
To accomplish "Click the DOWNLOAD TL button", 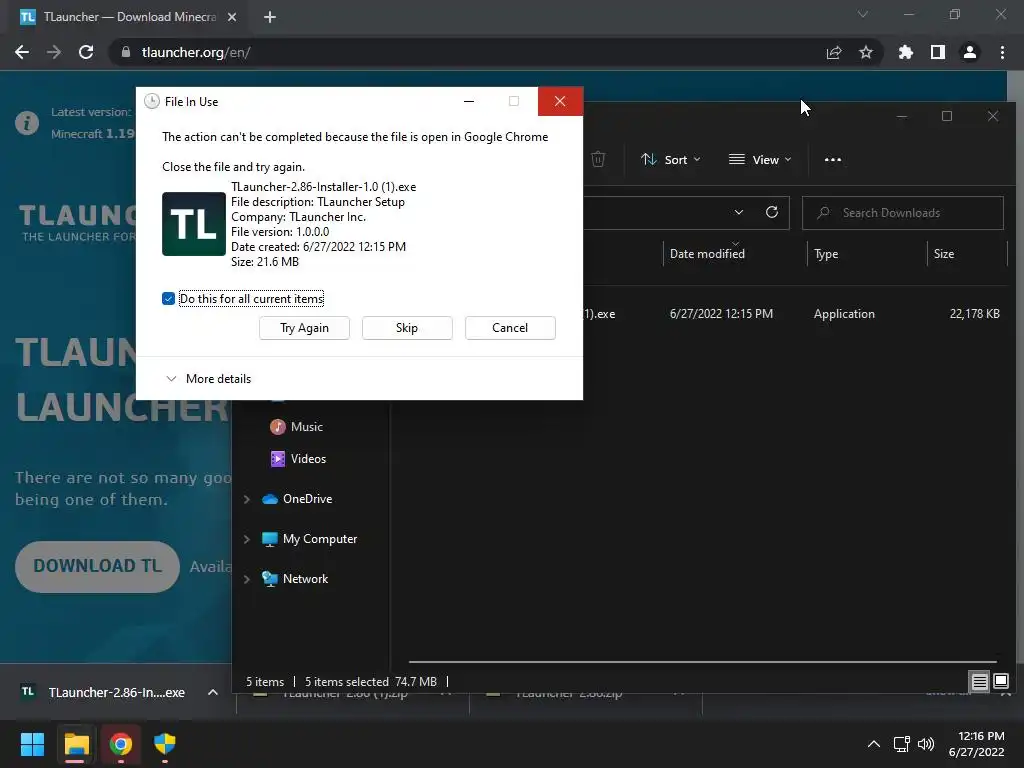I will [x=97, y=566].
